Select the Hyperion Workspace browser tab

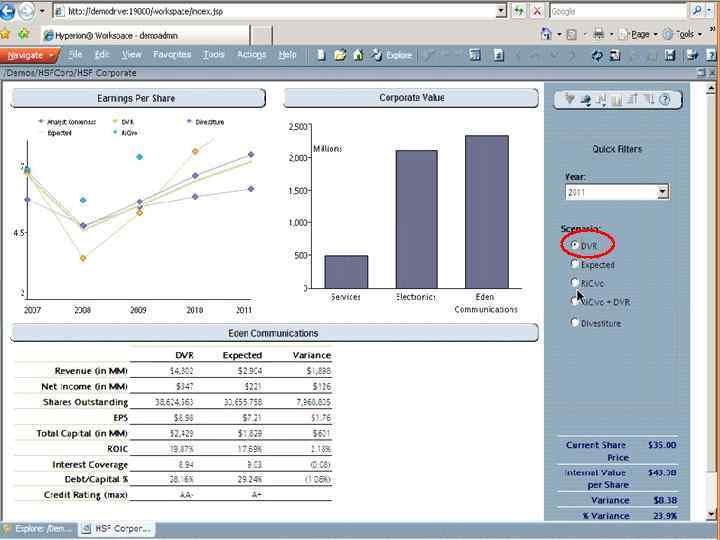pos(145,35)
